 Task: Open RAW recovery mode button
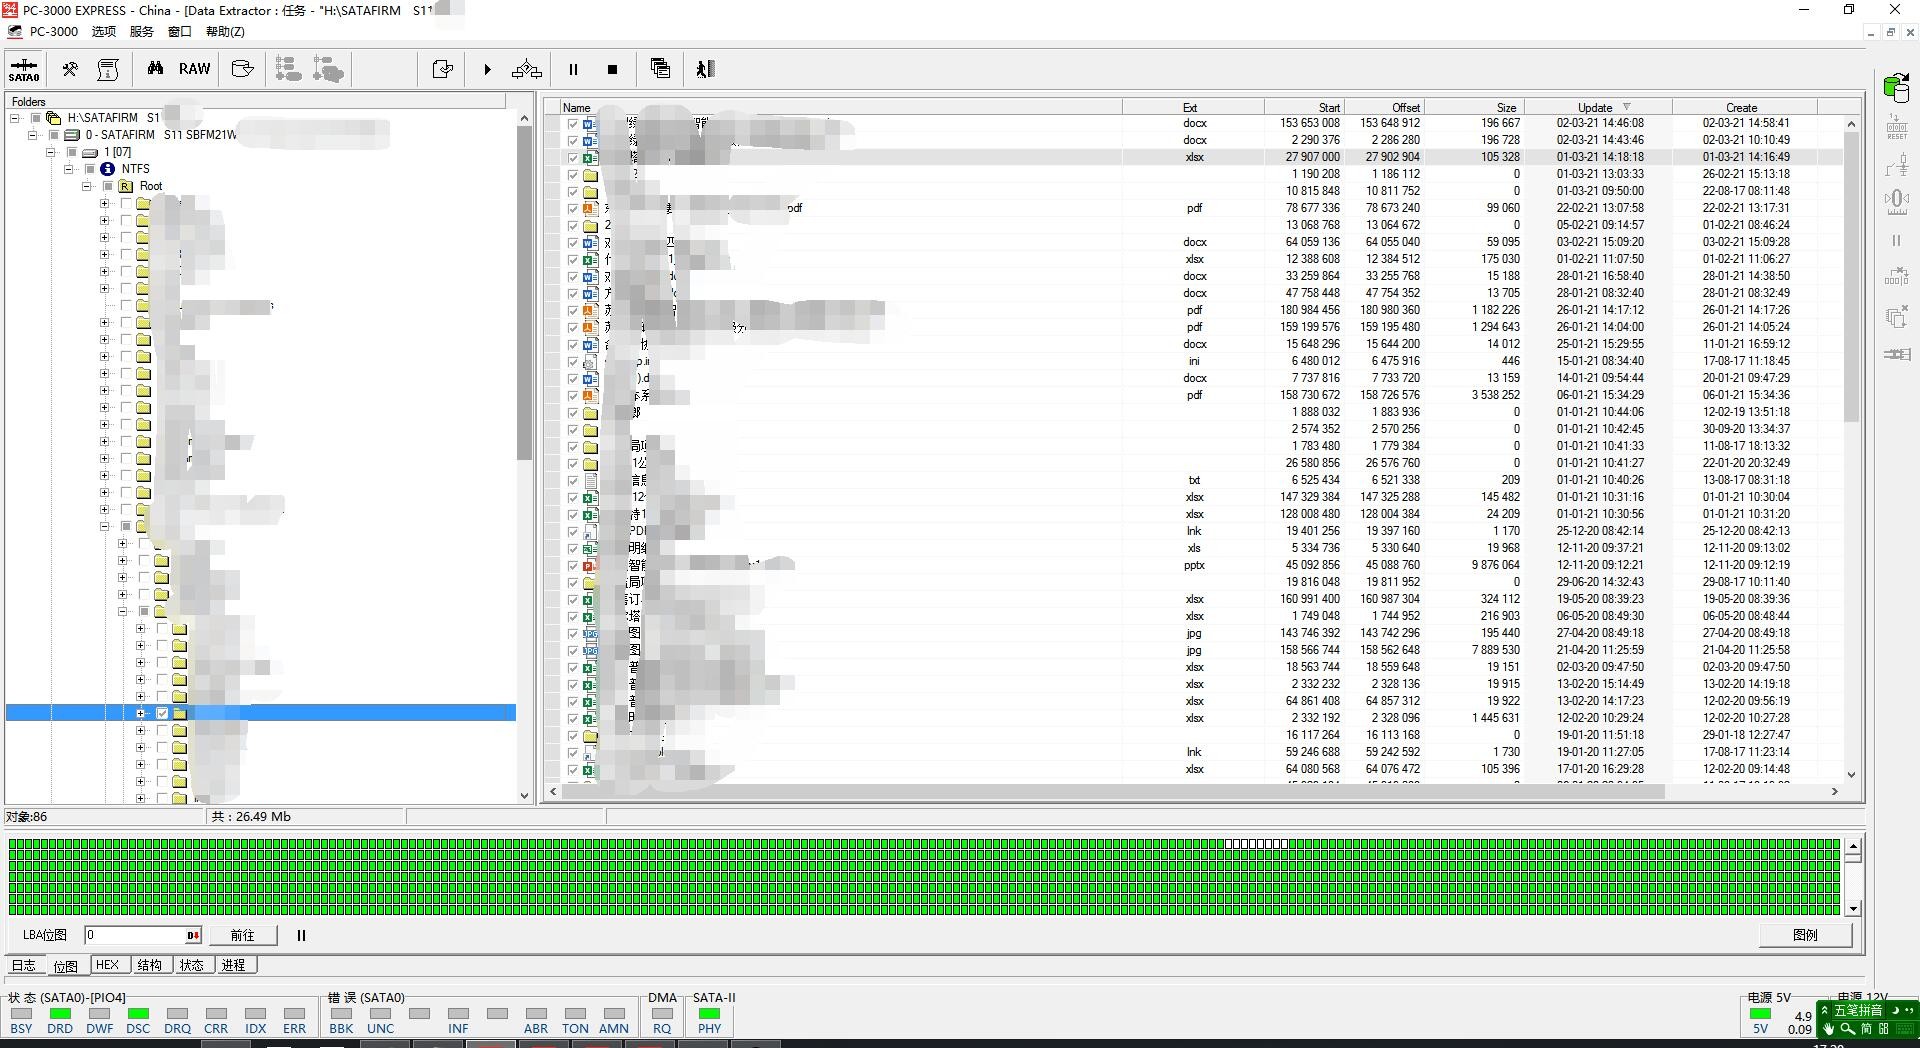click(194, 69)
